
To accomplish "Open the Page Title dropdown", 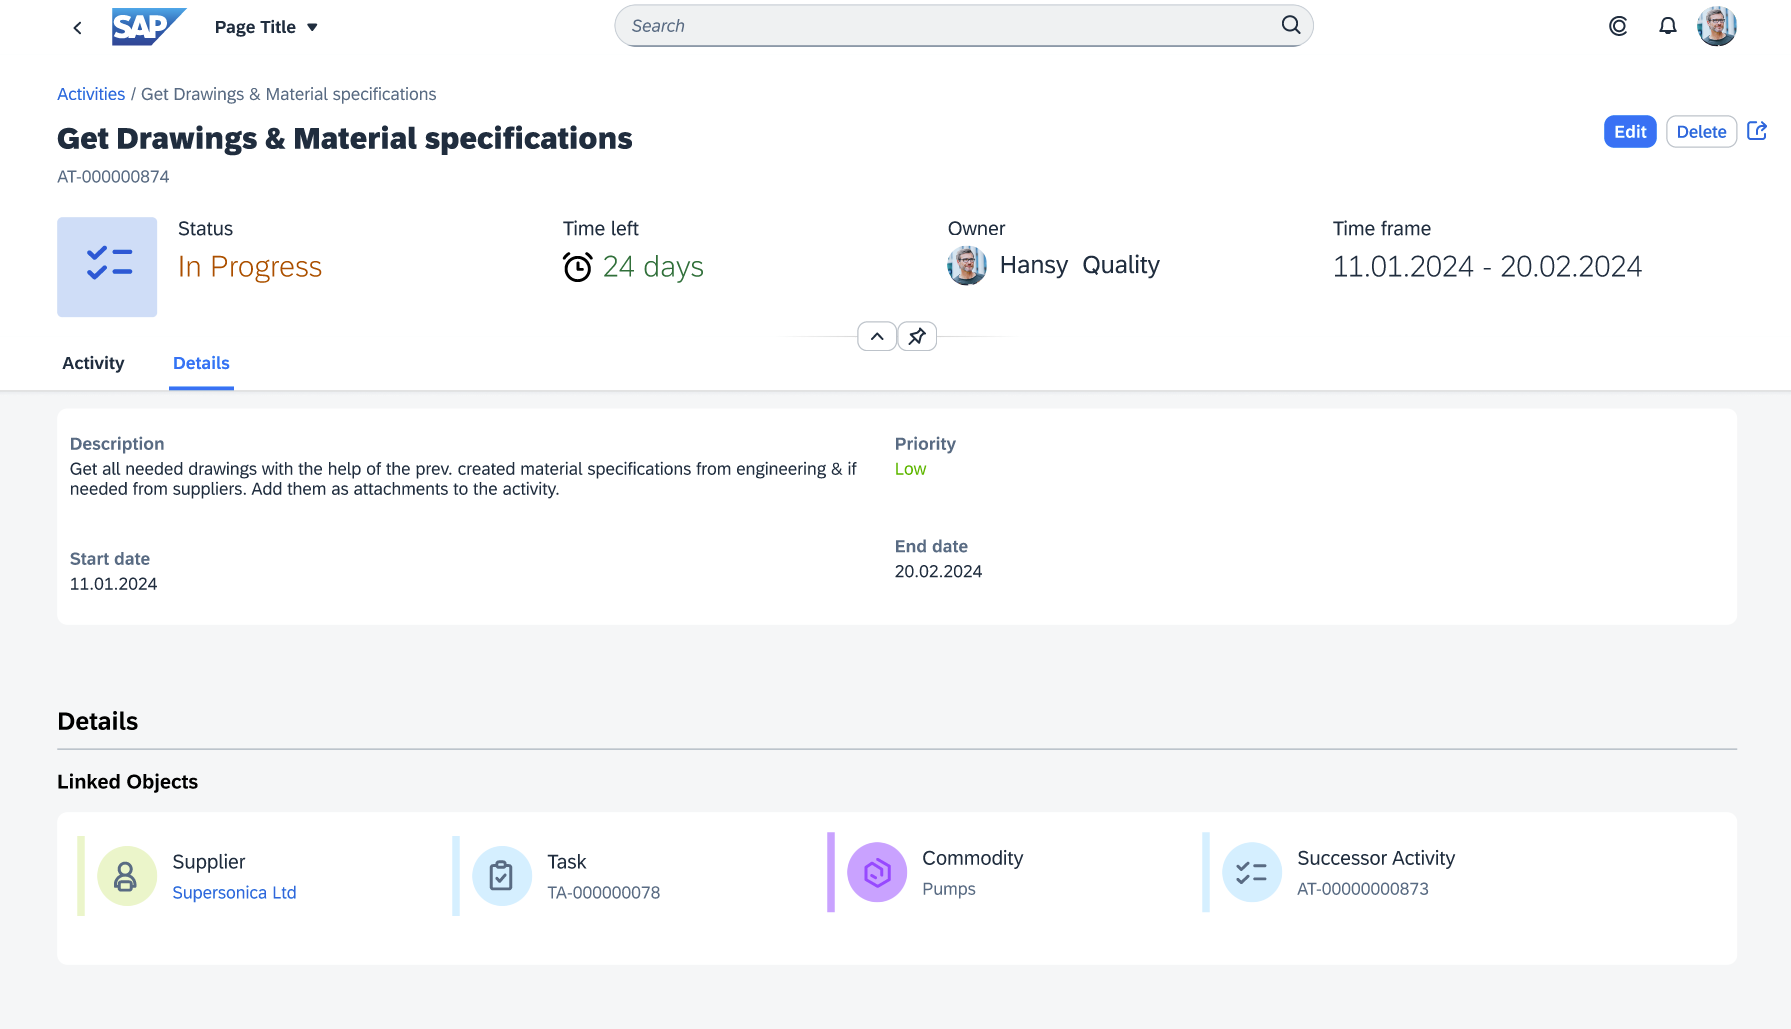I will pos(265,27).
